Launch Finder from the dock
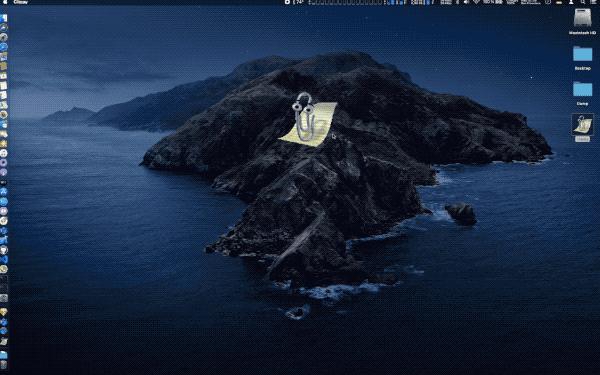 tap(3, 18)
